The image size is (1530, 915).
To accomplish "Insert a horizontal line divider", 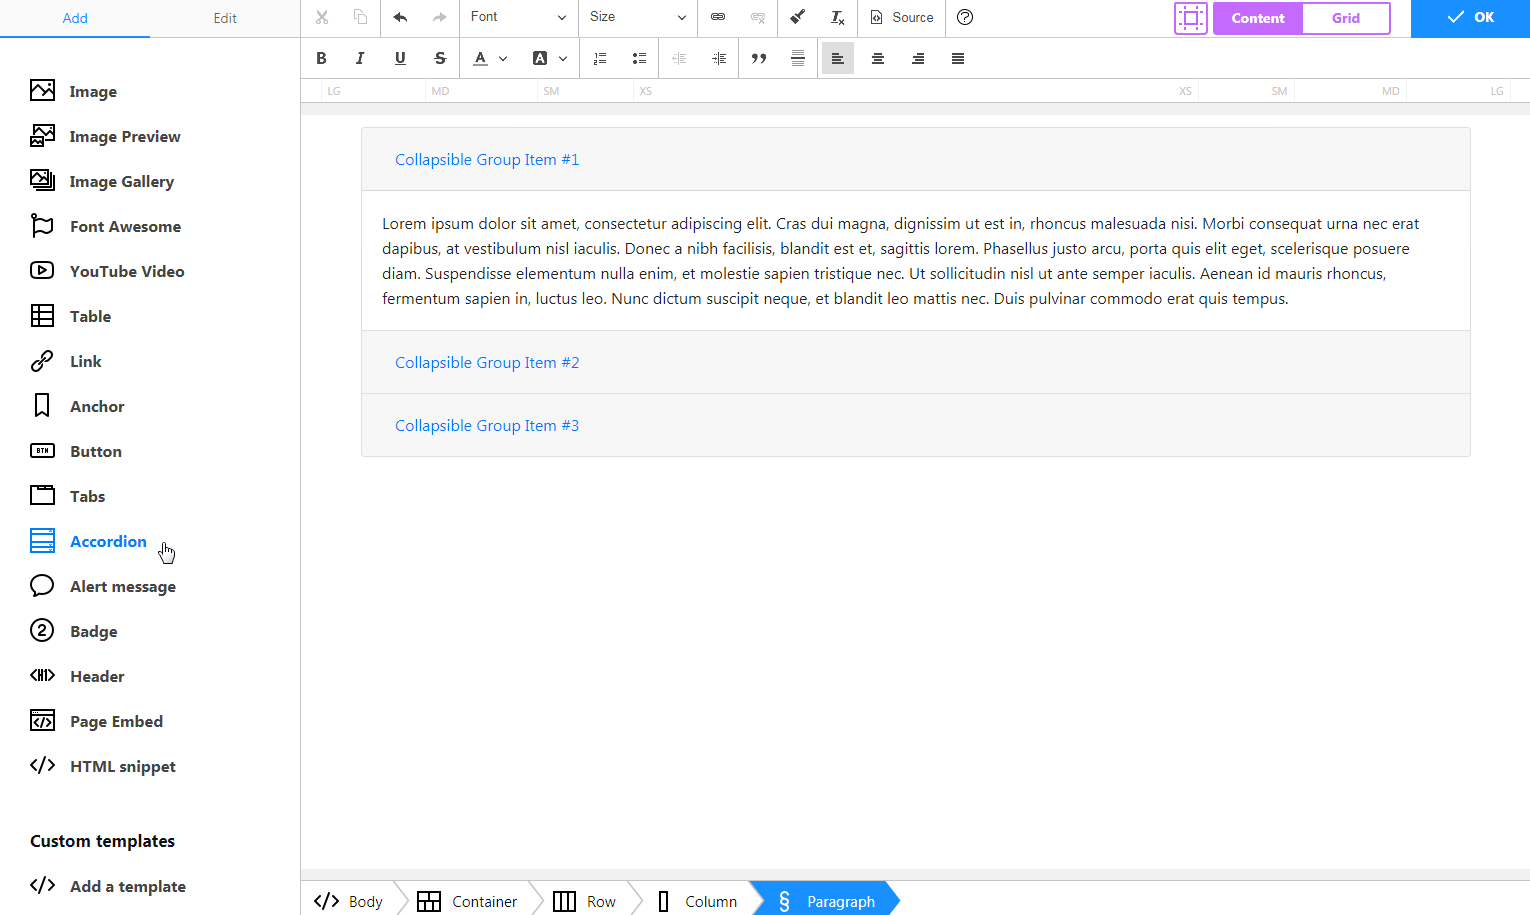I will click(x=798, y=58).
